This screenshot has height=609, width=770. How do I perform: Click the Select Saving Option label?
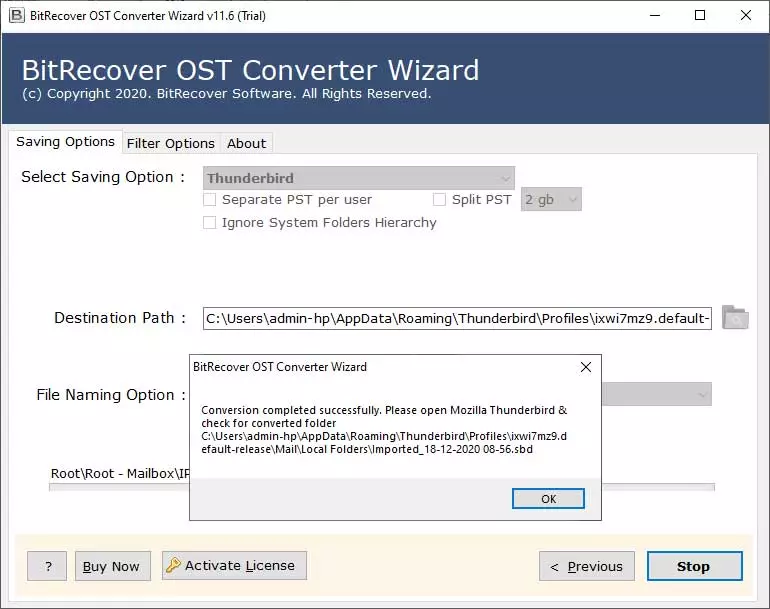pos(103,177)
